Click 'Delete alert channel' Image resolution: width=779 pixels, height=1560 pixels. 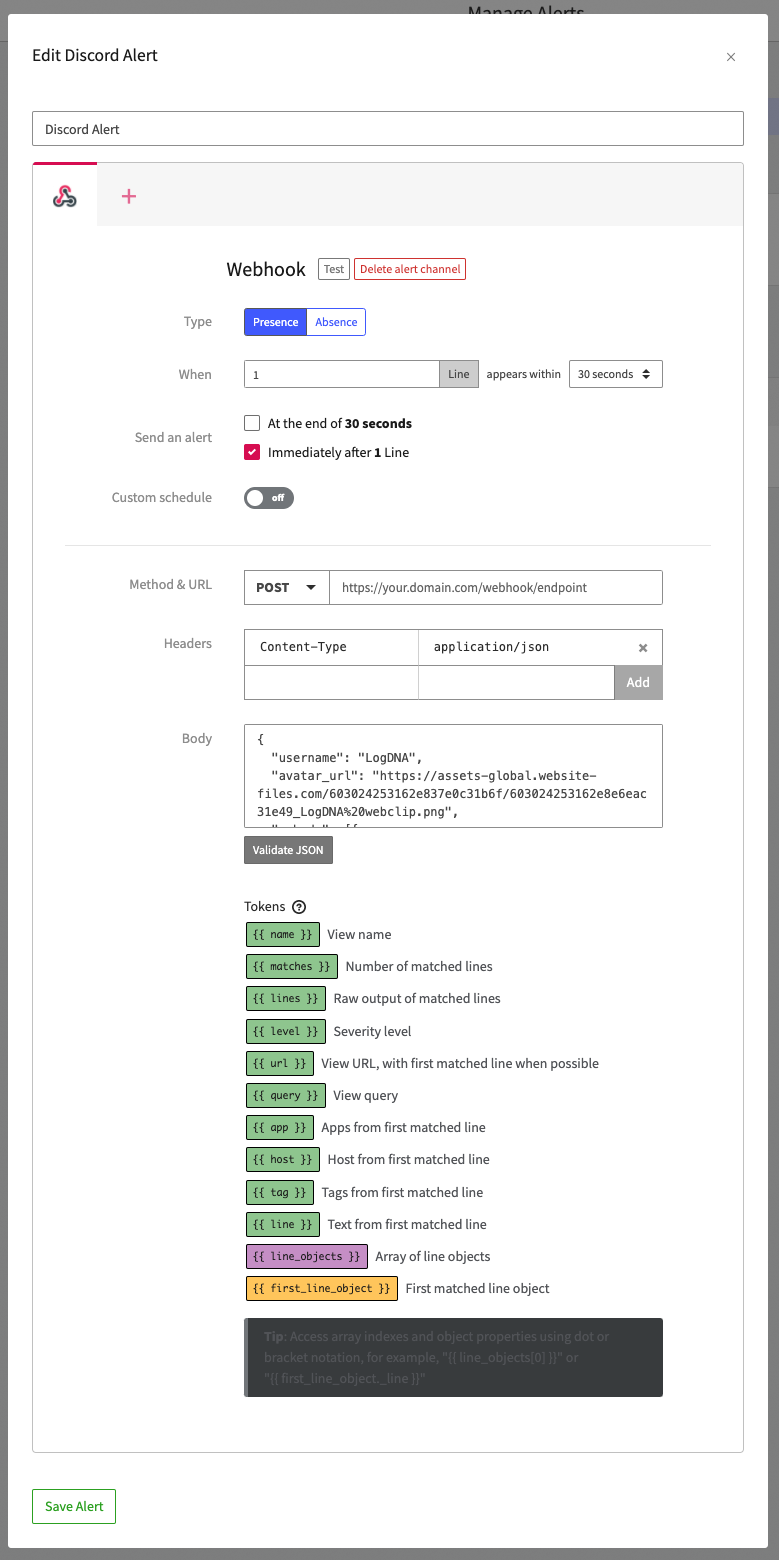coord(409,268)
